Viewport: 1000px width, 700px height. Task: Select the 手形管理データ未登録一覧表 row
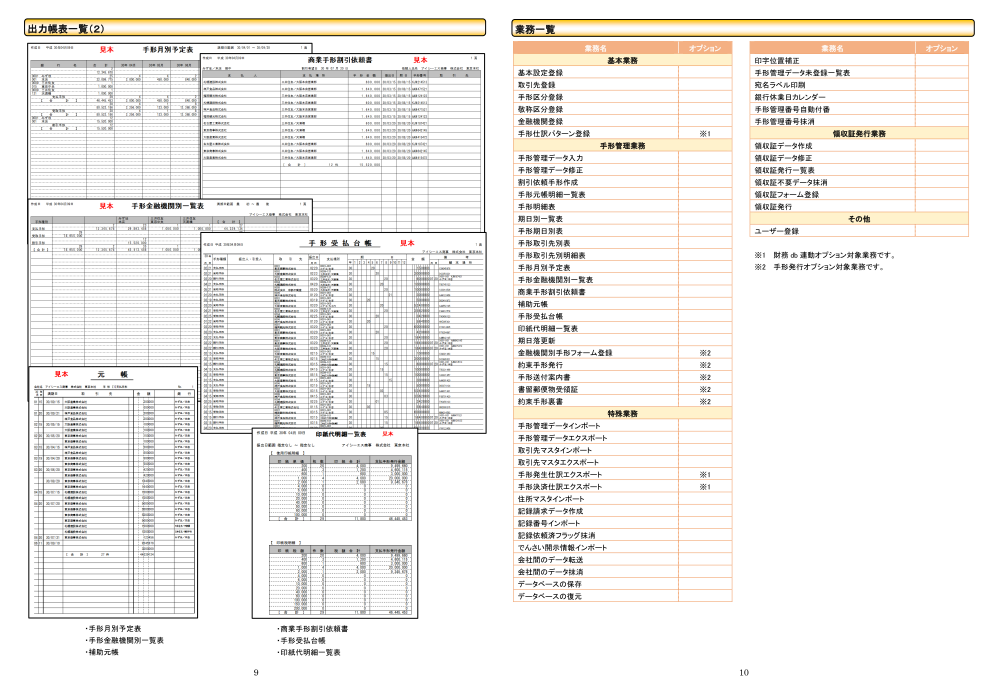pyautogui.click(x=859, y=73)
